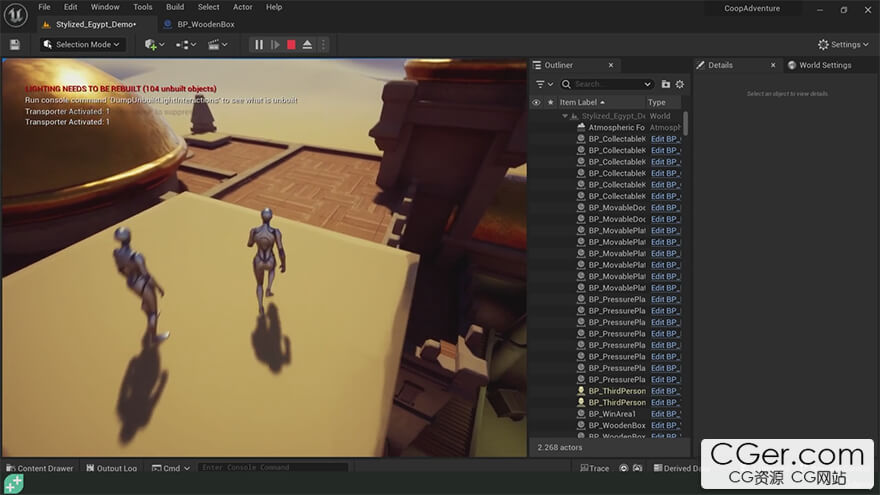Select the first BP_ThirdPerson character row

pos(606,391)
